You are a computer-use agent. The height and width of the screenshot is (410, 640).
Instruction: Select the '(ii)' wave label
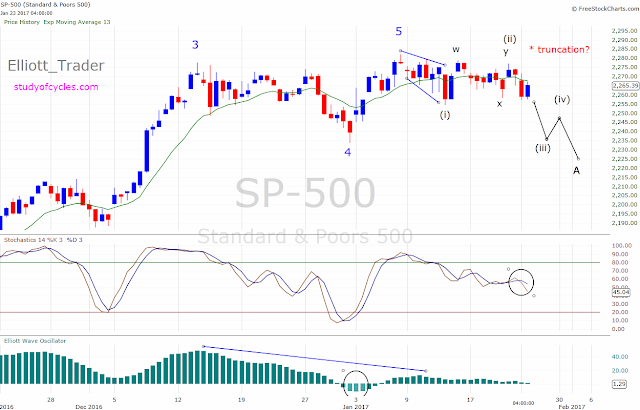(x=509, y=39)
